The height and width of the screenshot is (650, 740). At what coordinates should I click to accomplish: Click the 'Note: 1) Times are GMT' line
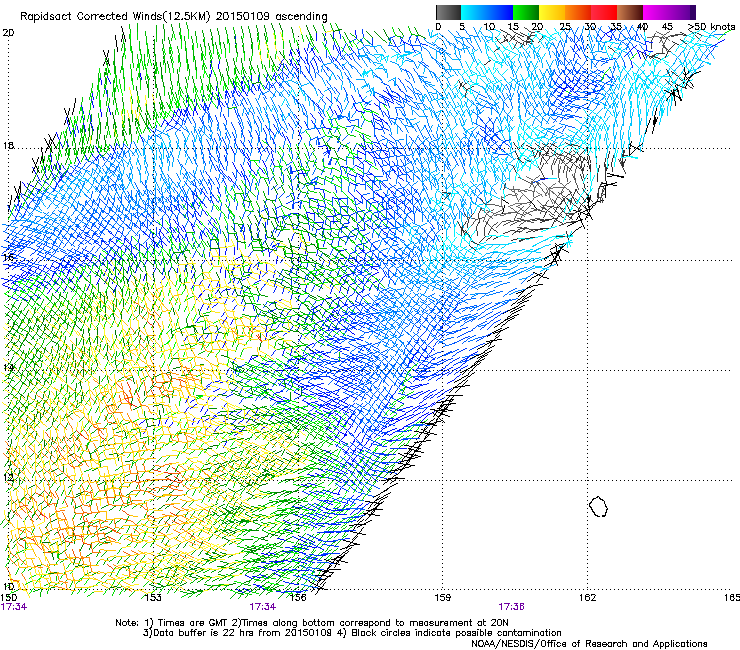311,623
